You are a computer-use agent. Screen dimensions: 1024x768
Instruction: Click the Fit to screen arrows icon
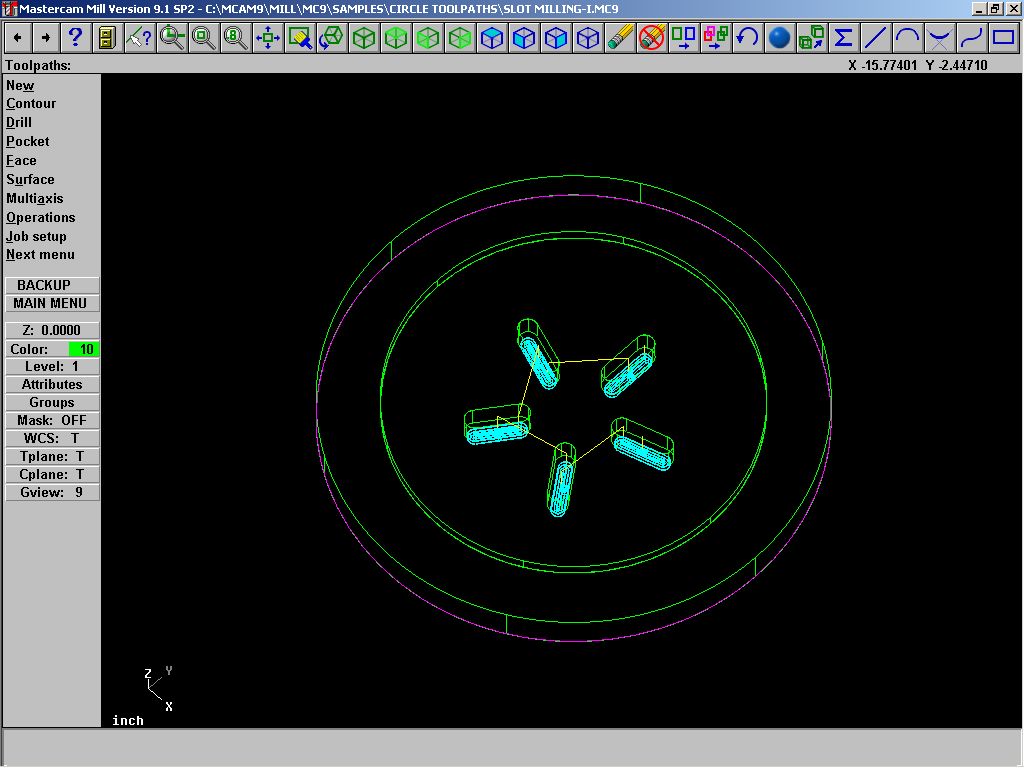tap(268, 38)
